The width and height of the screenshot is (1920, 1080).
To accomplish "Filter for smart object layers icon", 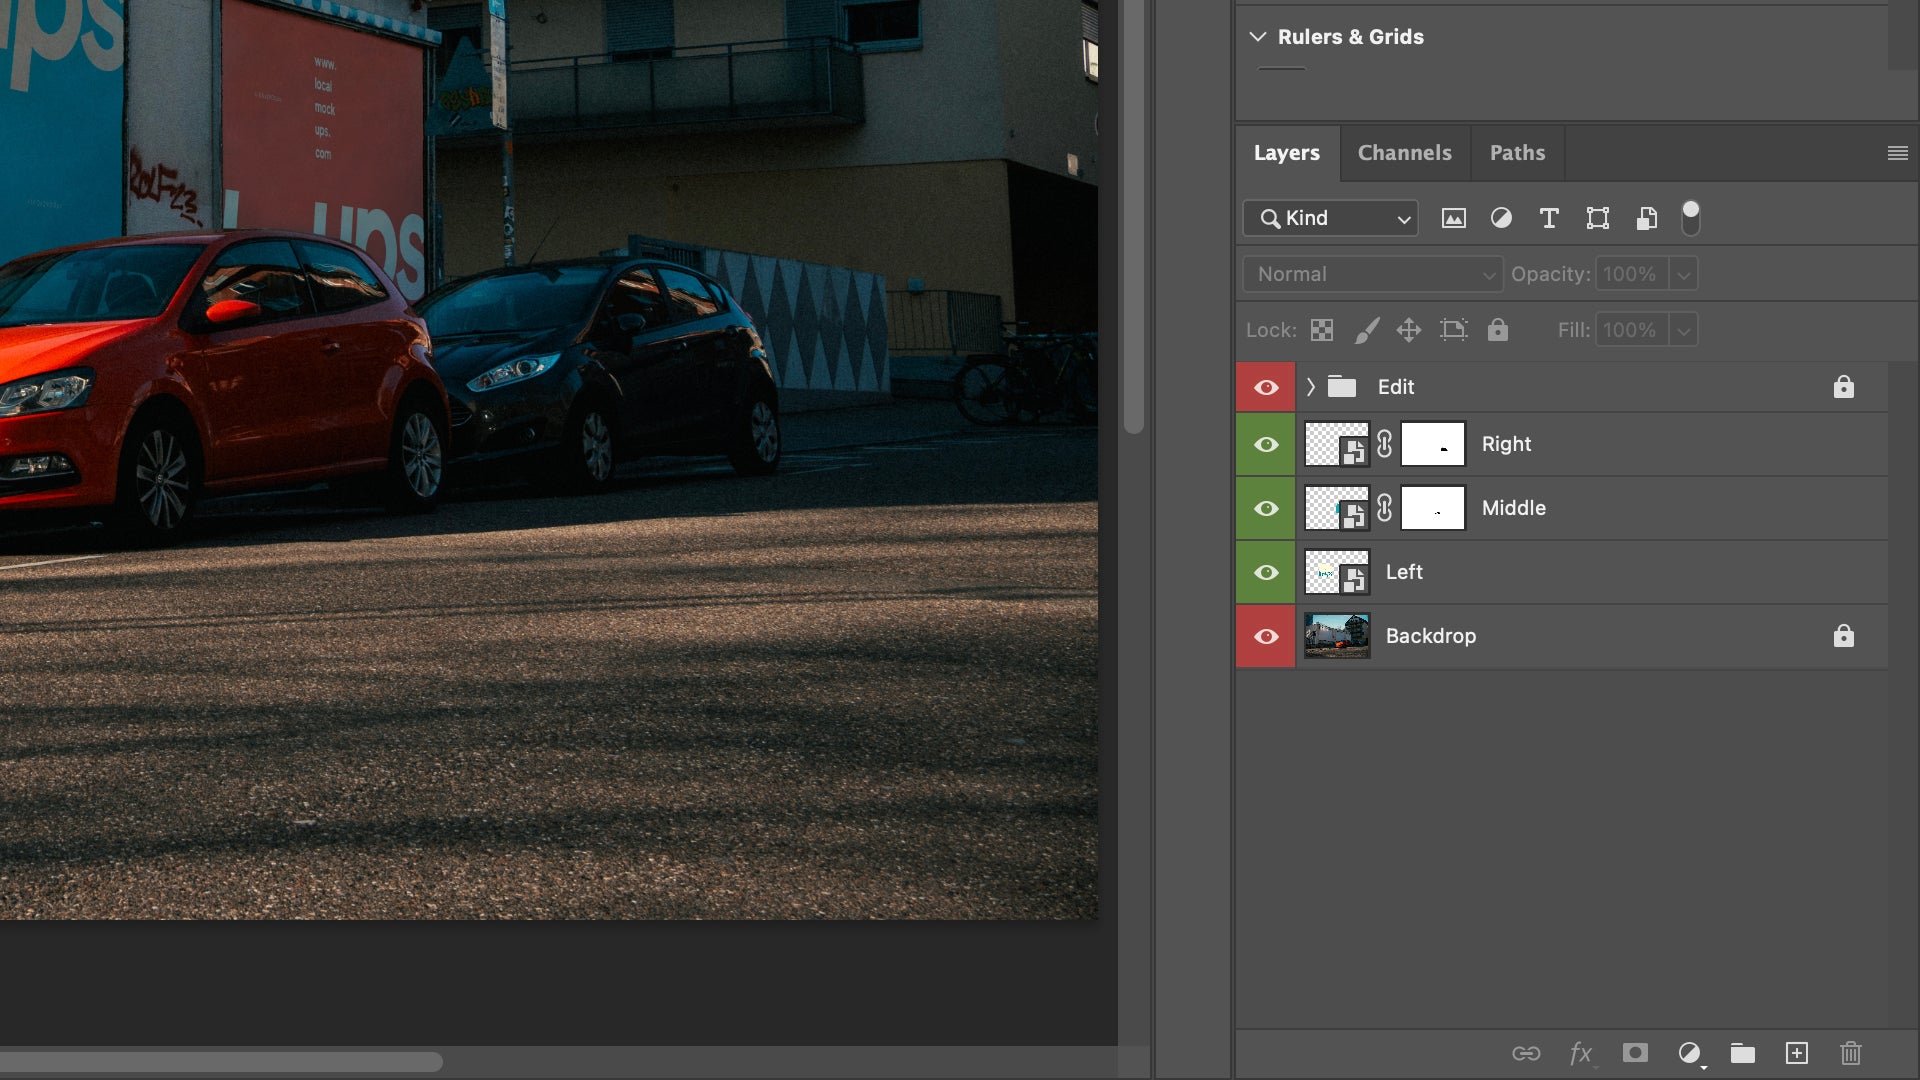I will pos(1646,218).
